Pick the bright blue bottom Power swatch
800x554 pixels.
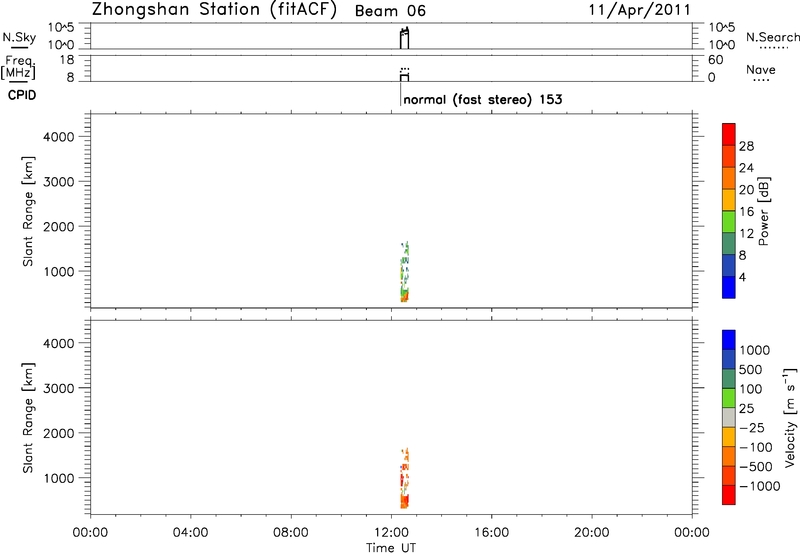coord(729,287)
